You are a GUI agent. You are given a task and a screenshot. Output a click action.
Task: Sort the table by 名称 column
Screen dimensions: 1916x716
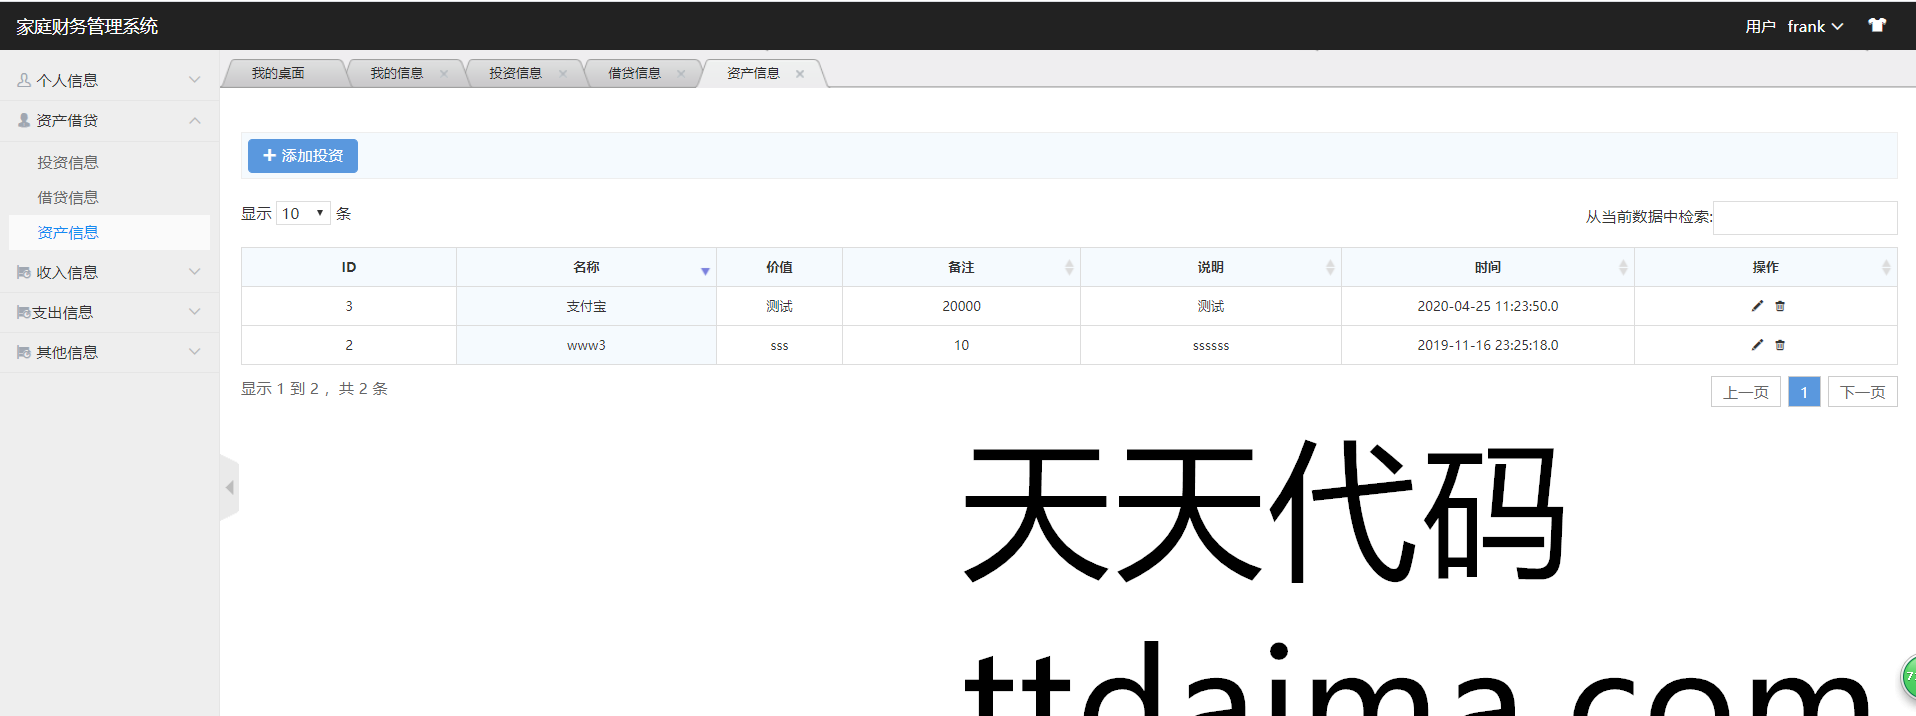586,267
